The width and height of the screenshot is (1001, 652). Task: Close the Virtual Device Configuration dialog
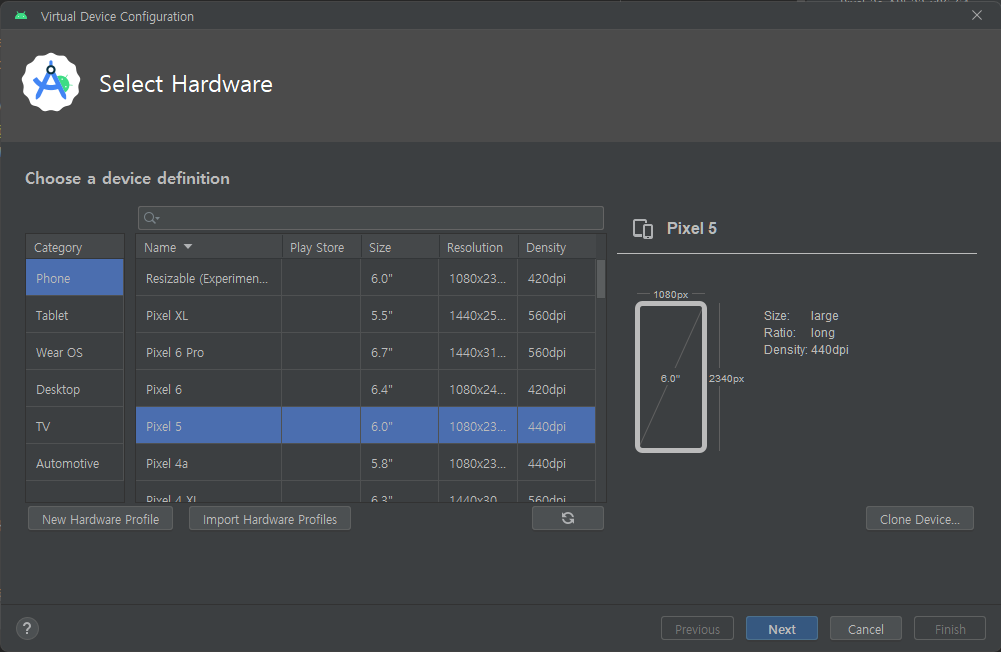tap(977, 15)
